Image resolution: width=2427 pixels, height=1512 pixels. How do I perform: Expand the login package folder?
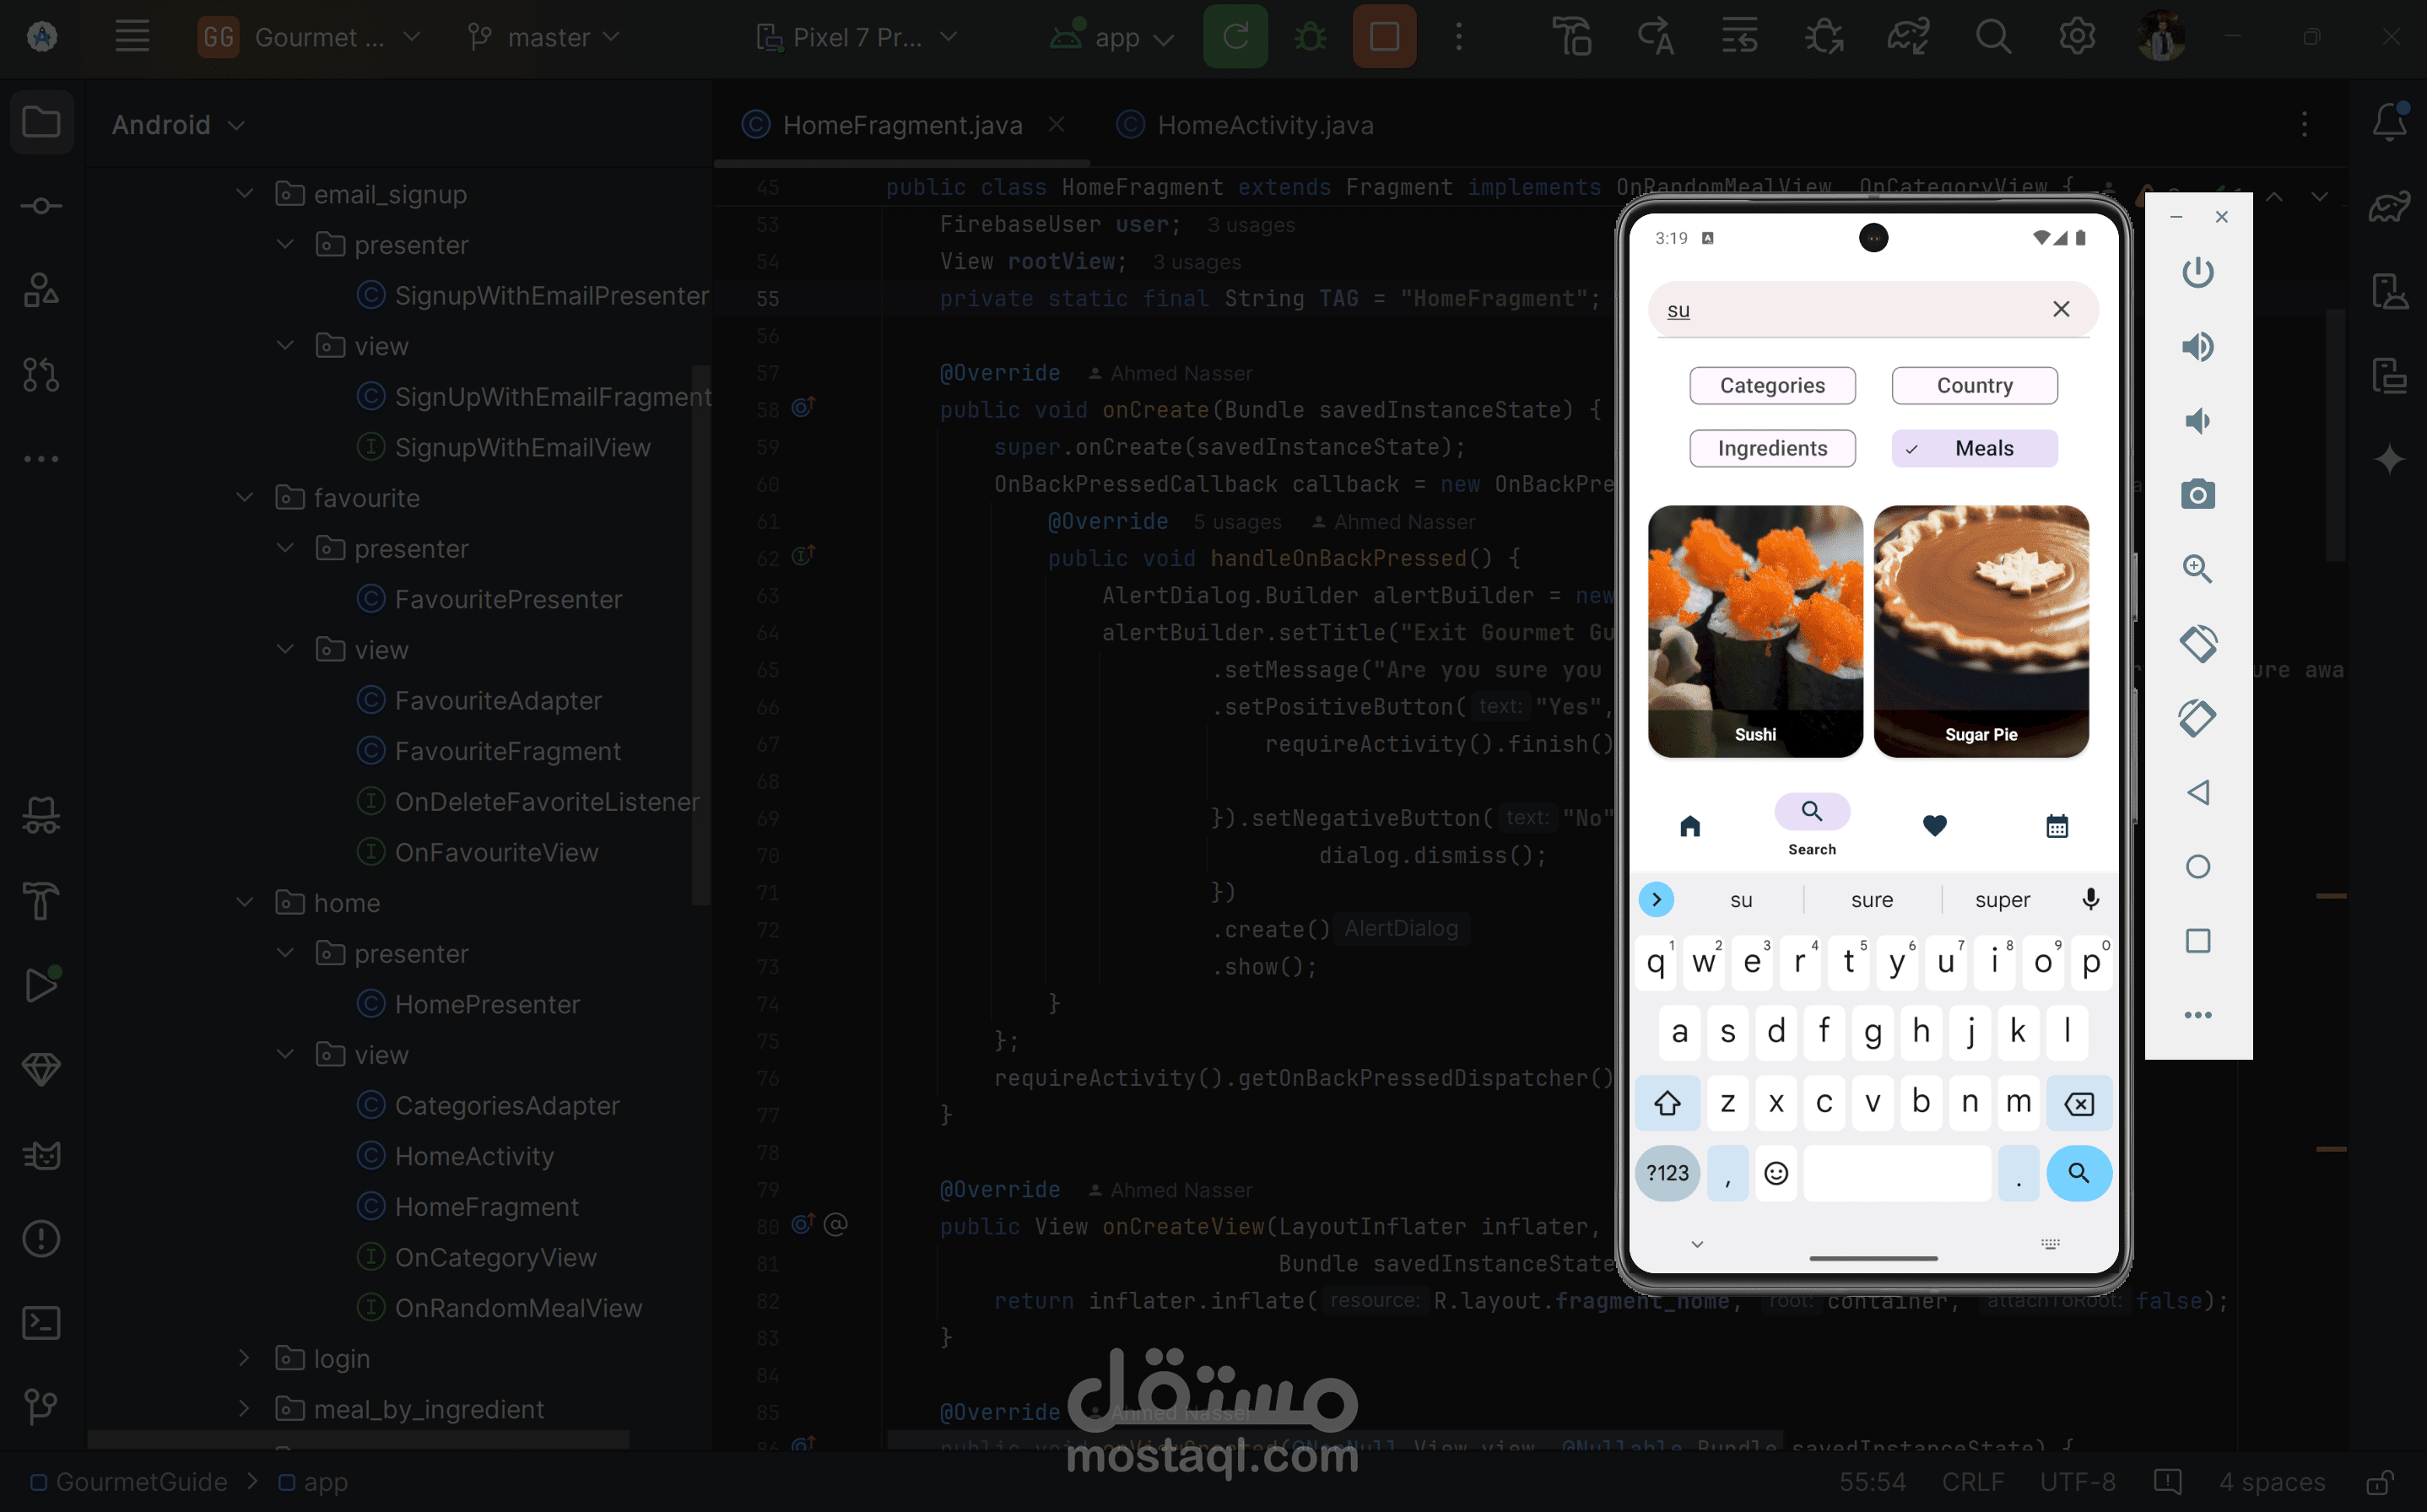click(x=244, y=1357)
